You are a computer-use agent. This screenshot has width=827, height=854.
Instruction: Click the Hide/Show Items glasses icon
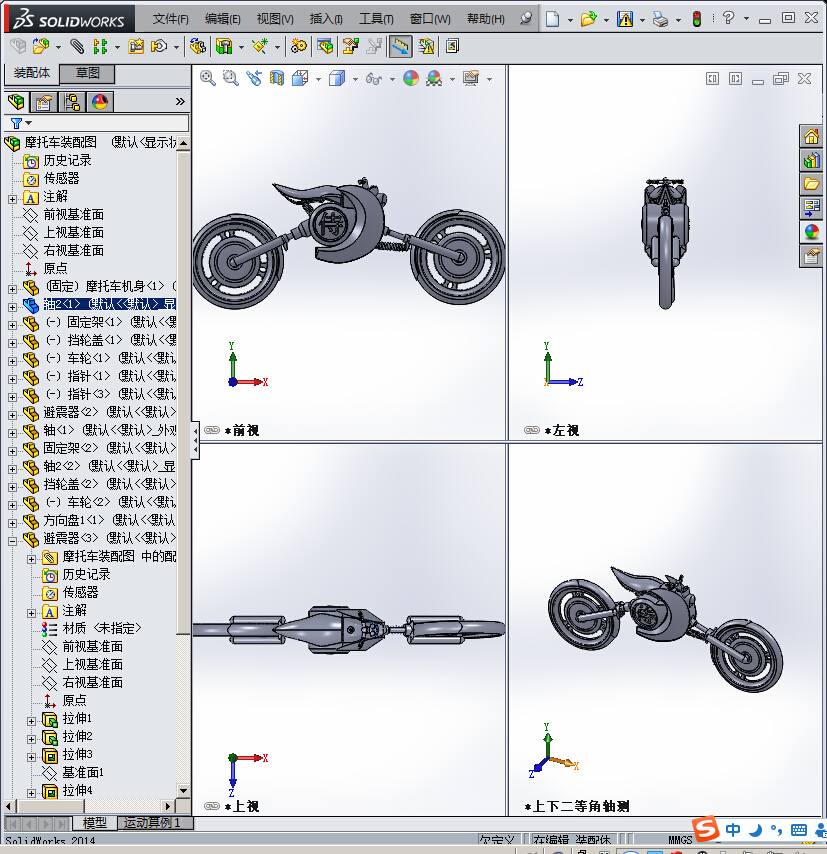coord(374,79)
